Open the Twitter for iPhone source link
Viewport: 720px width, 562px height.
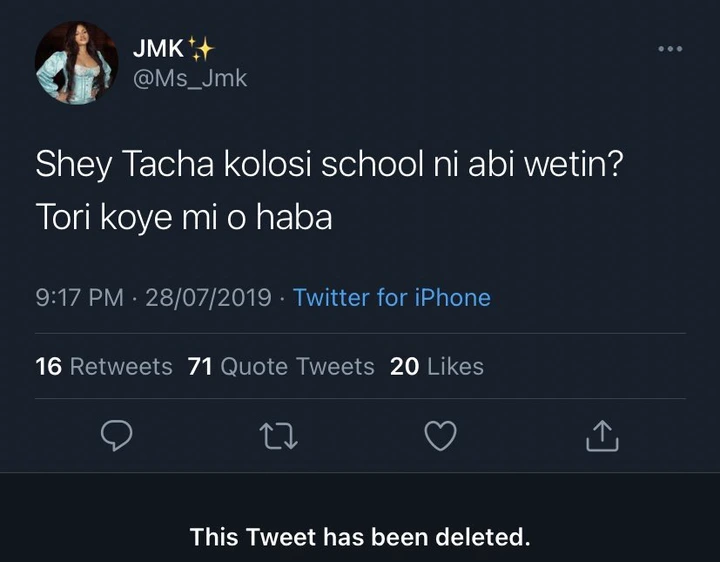pyautogui.click(x=392, y=297)
